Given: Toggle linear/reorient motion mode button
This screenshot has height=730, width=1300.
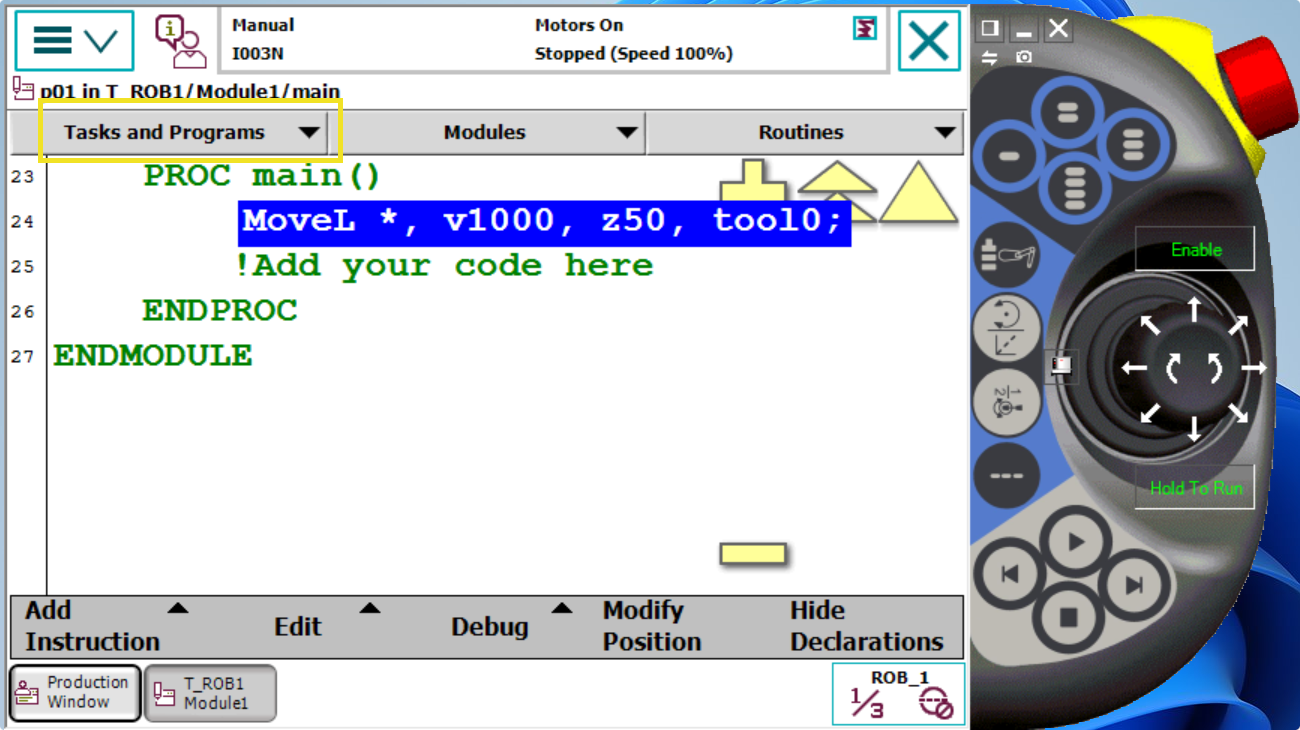Looking at the screenshot, I should [1006, 329].
